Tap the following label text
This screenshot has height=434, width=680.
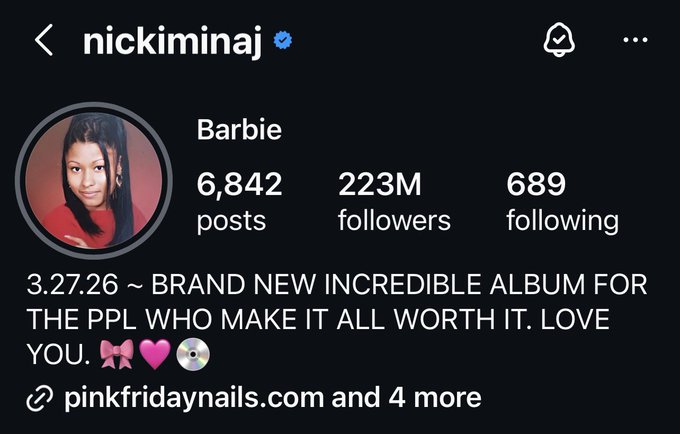point(562,222)
